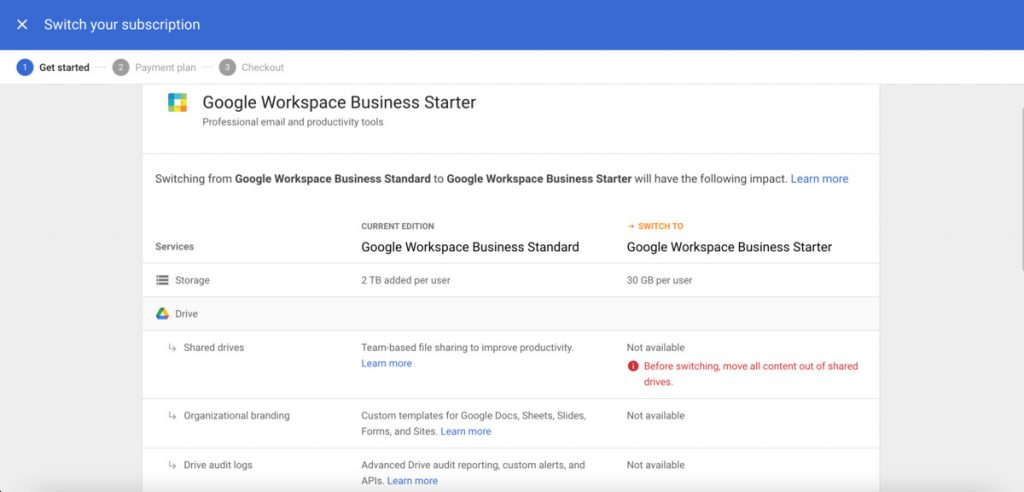Screen dimensions: 1024x492
Task: Click the Organizational branding sub-item arrow icon
Action: tap(172, 416)
